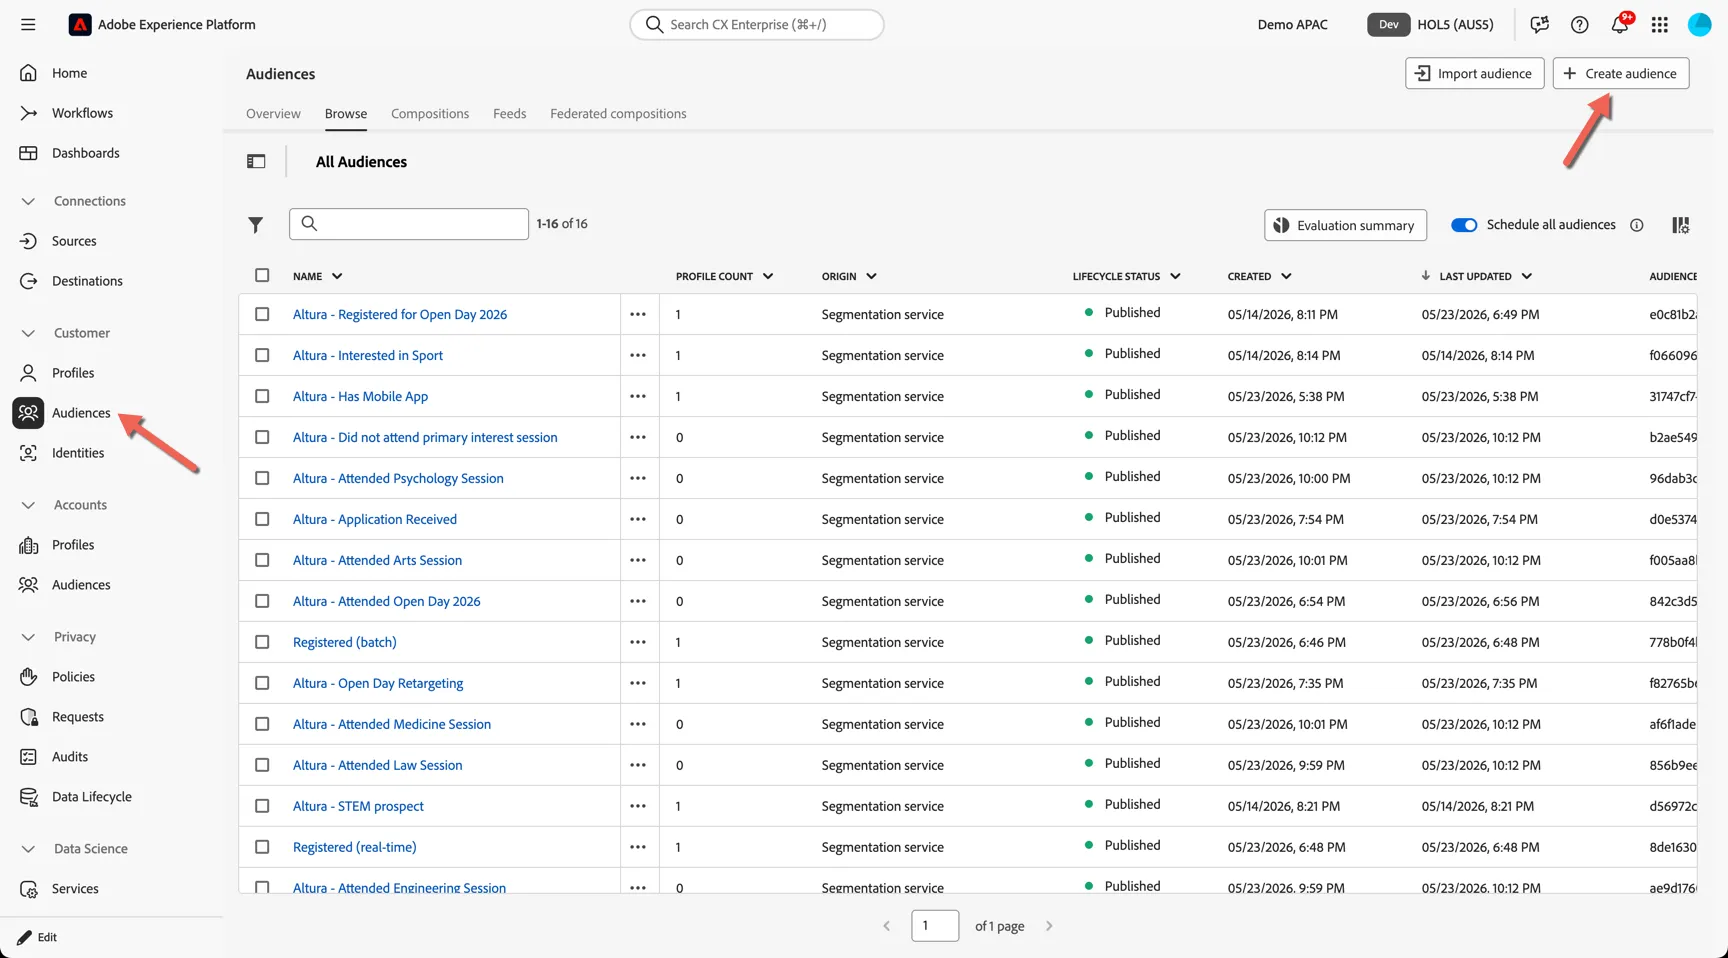
Task: Open the Lifecycle Status column dropdown
Action: (1175, 276)
